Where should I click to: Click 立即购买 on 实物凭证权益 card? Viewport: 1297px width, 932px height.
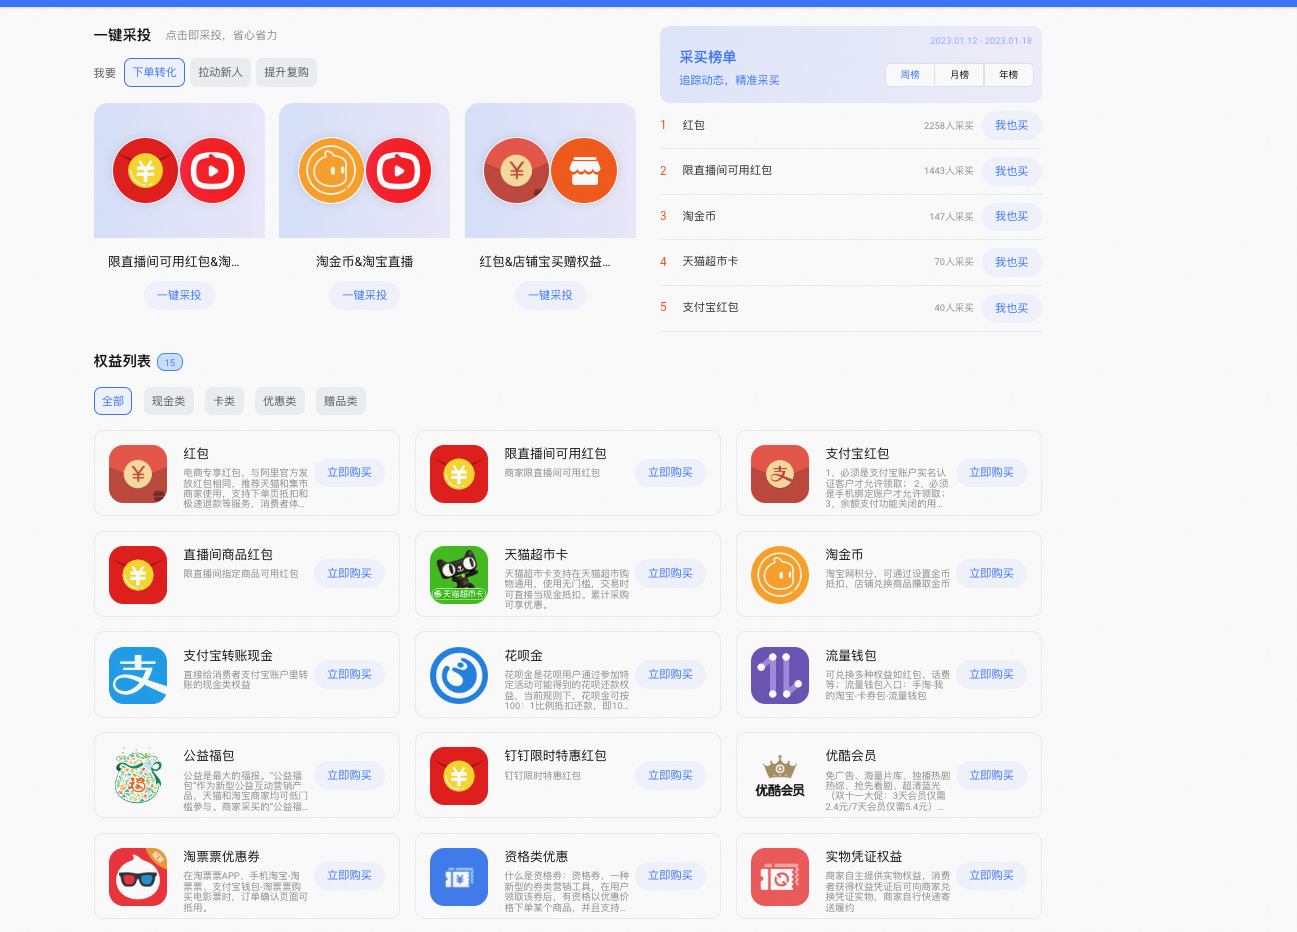(x=991, y=875)
